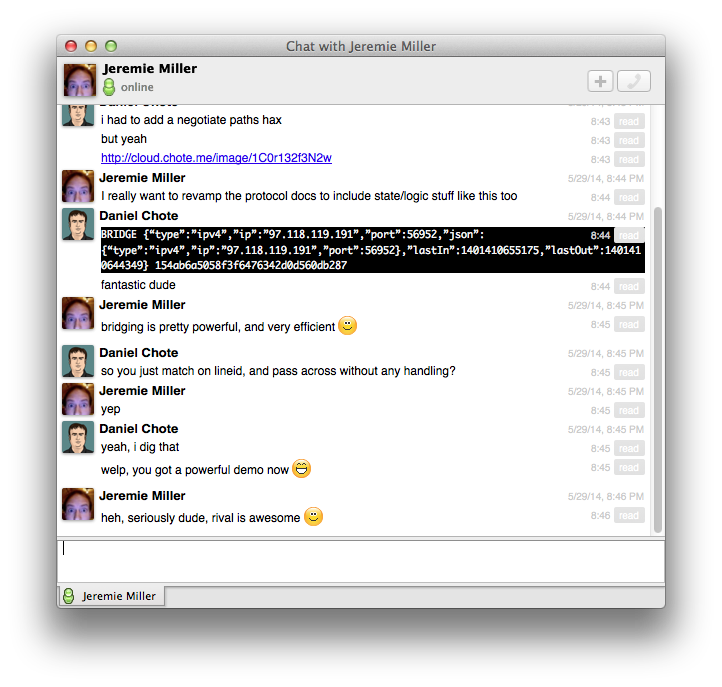This screenshot has width=722, height=687.
Task: Click the window's yellow minimize button
Action: pos(91,46)
